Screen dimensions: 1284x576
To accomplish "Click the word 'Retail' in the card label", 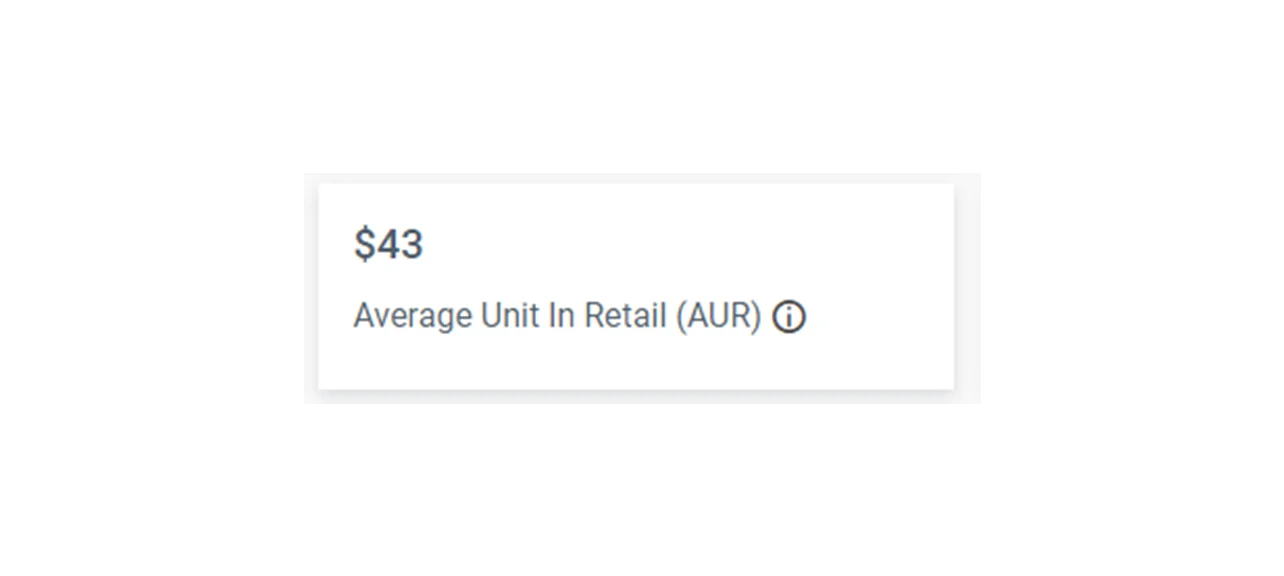I will pyautogui.click(x=625, y=317).
